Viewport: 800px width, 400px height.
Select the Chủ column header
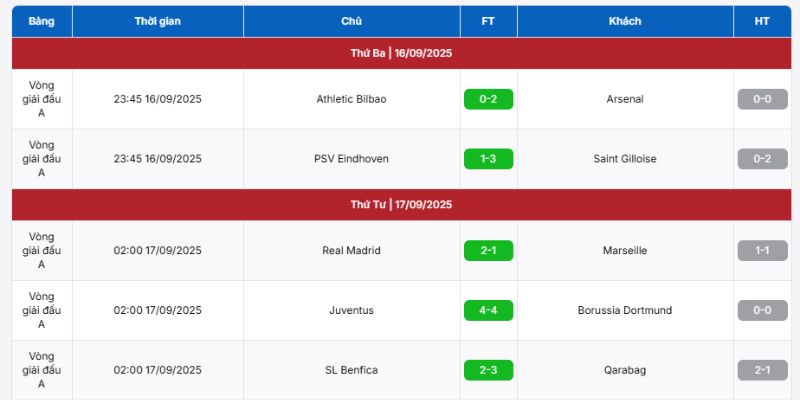click(351, 21)
